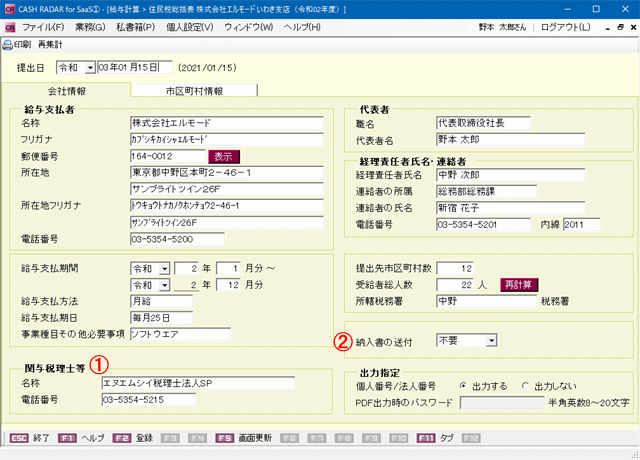
Task: Open the ウィンドウ(W) menu
Action: click(x=249, y=27)
